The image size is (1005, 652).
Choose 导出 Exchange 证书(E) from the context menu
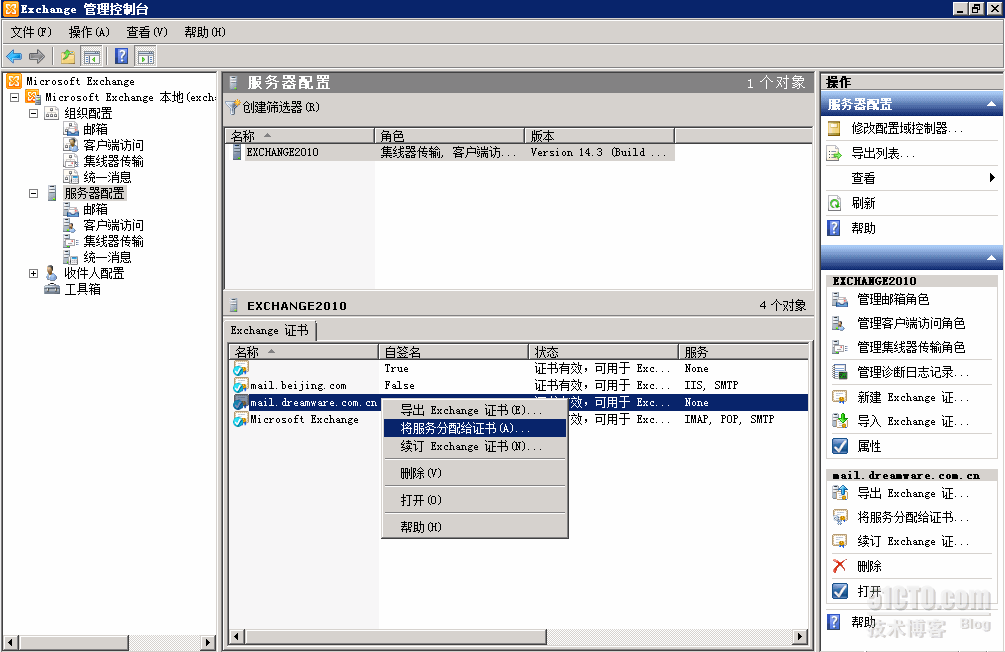point(475,410)
